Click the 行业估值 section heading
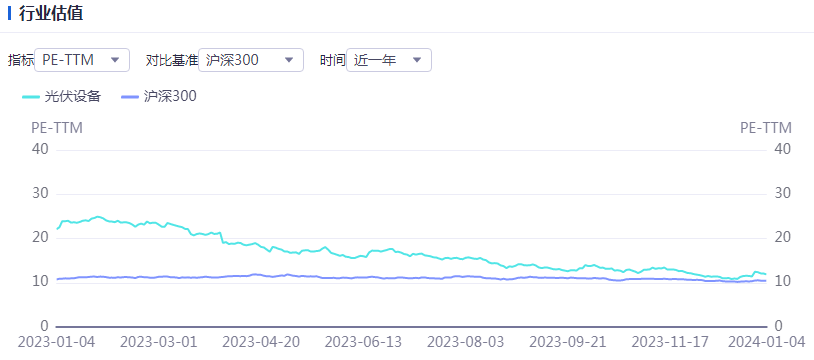Image resolution: width=814 pixels, height=360 pixels. [x=51, y=14]
